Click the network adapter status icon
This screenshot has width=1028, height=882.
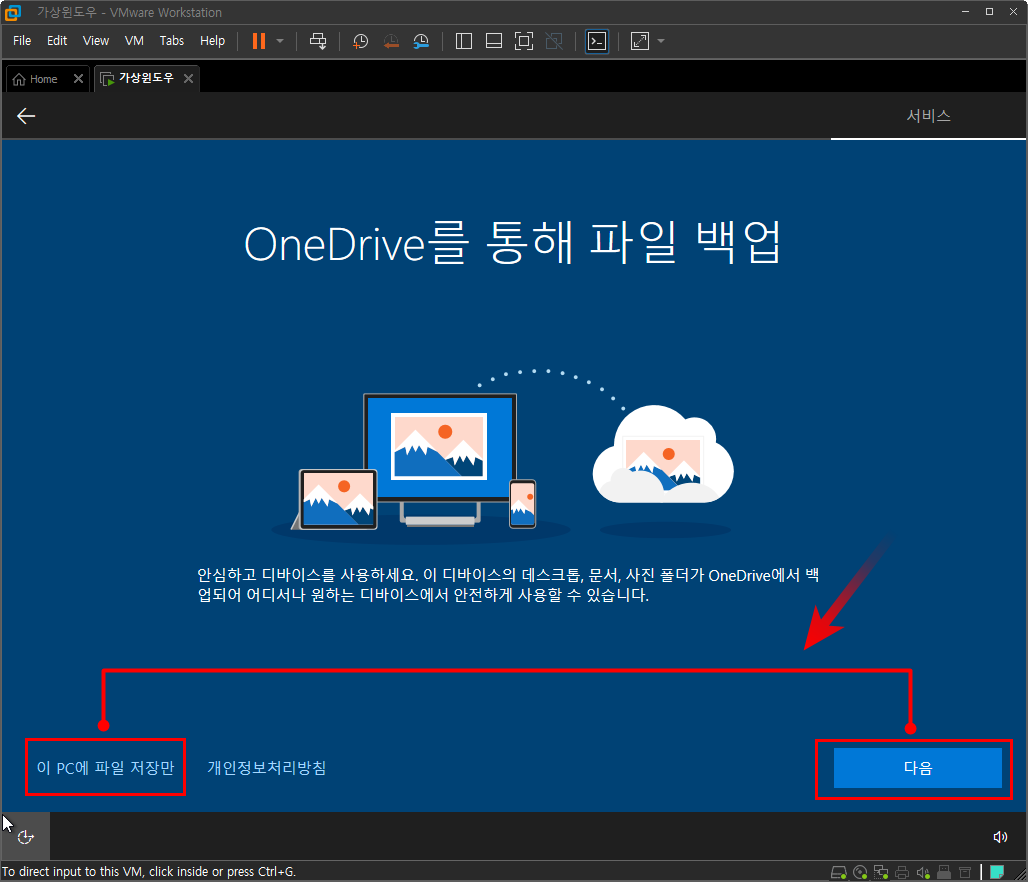pos(881,872)
